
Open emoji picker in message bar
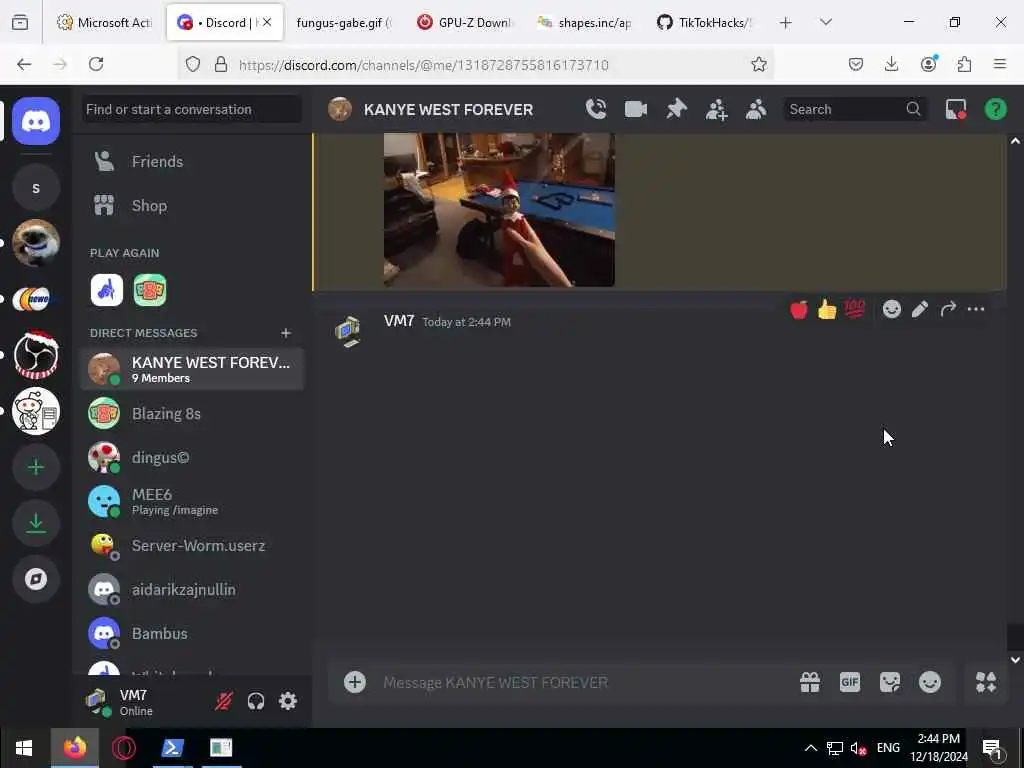click(x=930, y=682)
